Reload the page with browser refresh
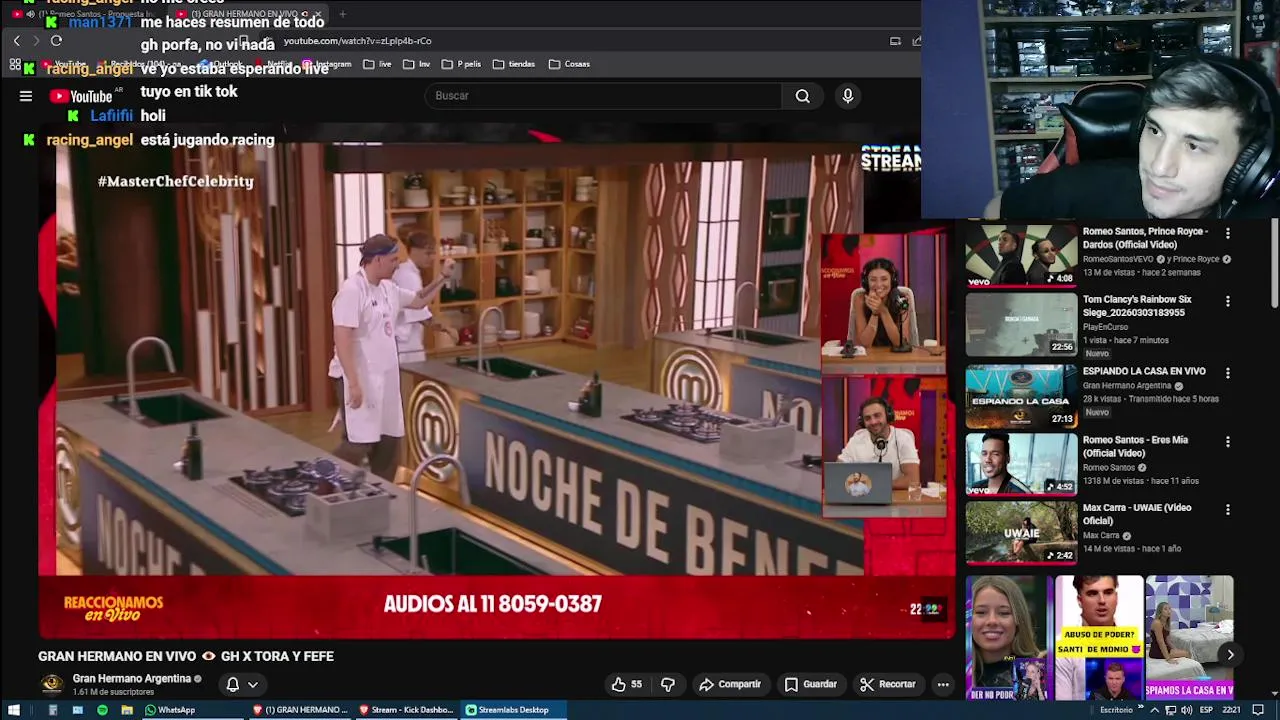This screenshot has height=720, width=1280. (x=56, y=41)
